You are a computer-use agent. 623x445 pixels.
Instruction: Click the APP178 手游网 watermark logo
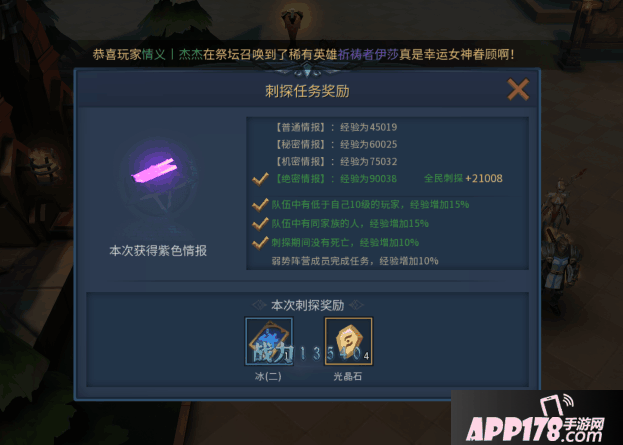pyautogui.click(x=535, y=421)
